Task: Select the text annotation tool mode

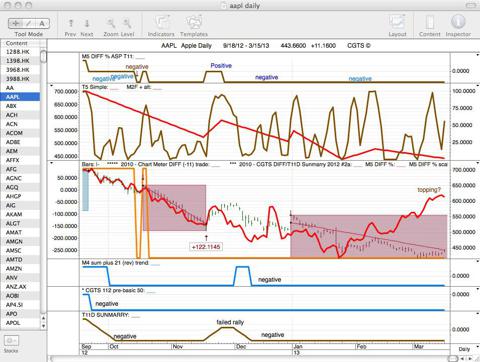Action: point(42,23)
